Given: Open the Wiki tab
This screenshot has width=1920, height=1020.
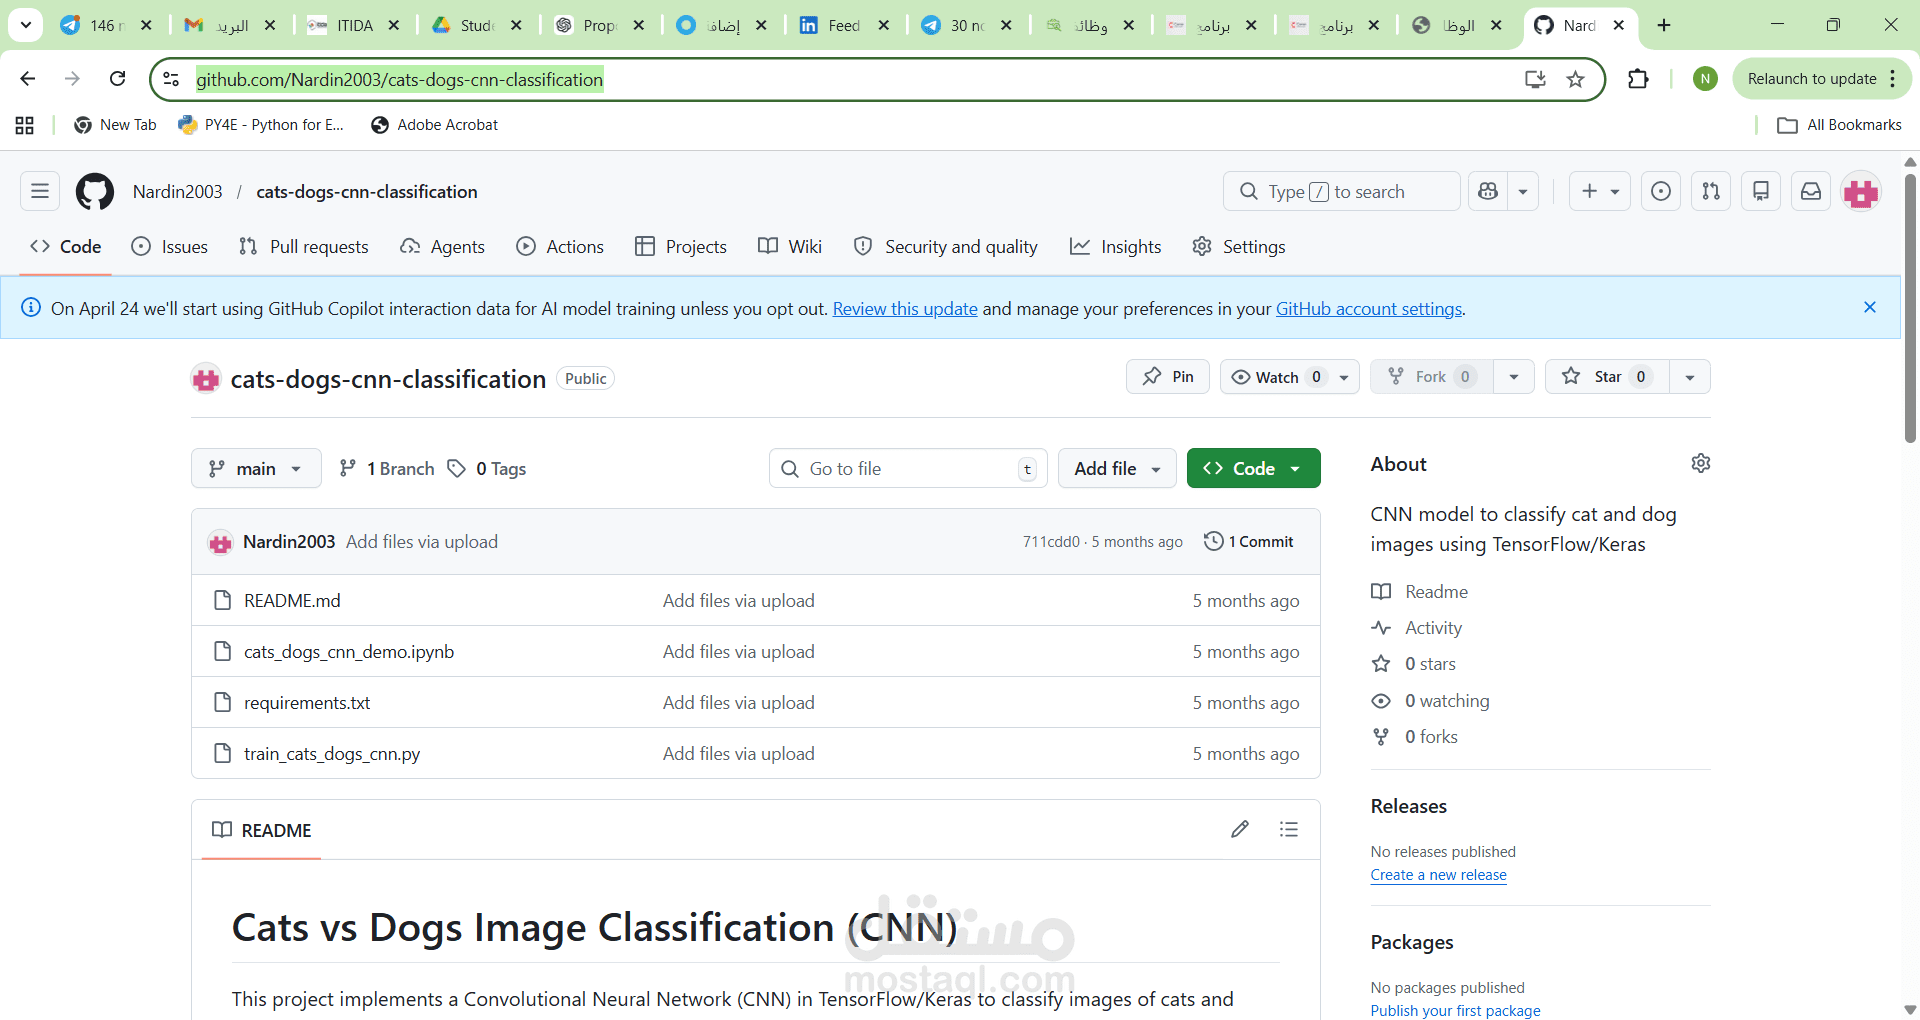Looking at the screenshot, I should point(790,247).
